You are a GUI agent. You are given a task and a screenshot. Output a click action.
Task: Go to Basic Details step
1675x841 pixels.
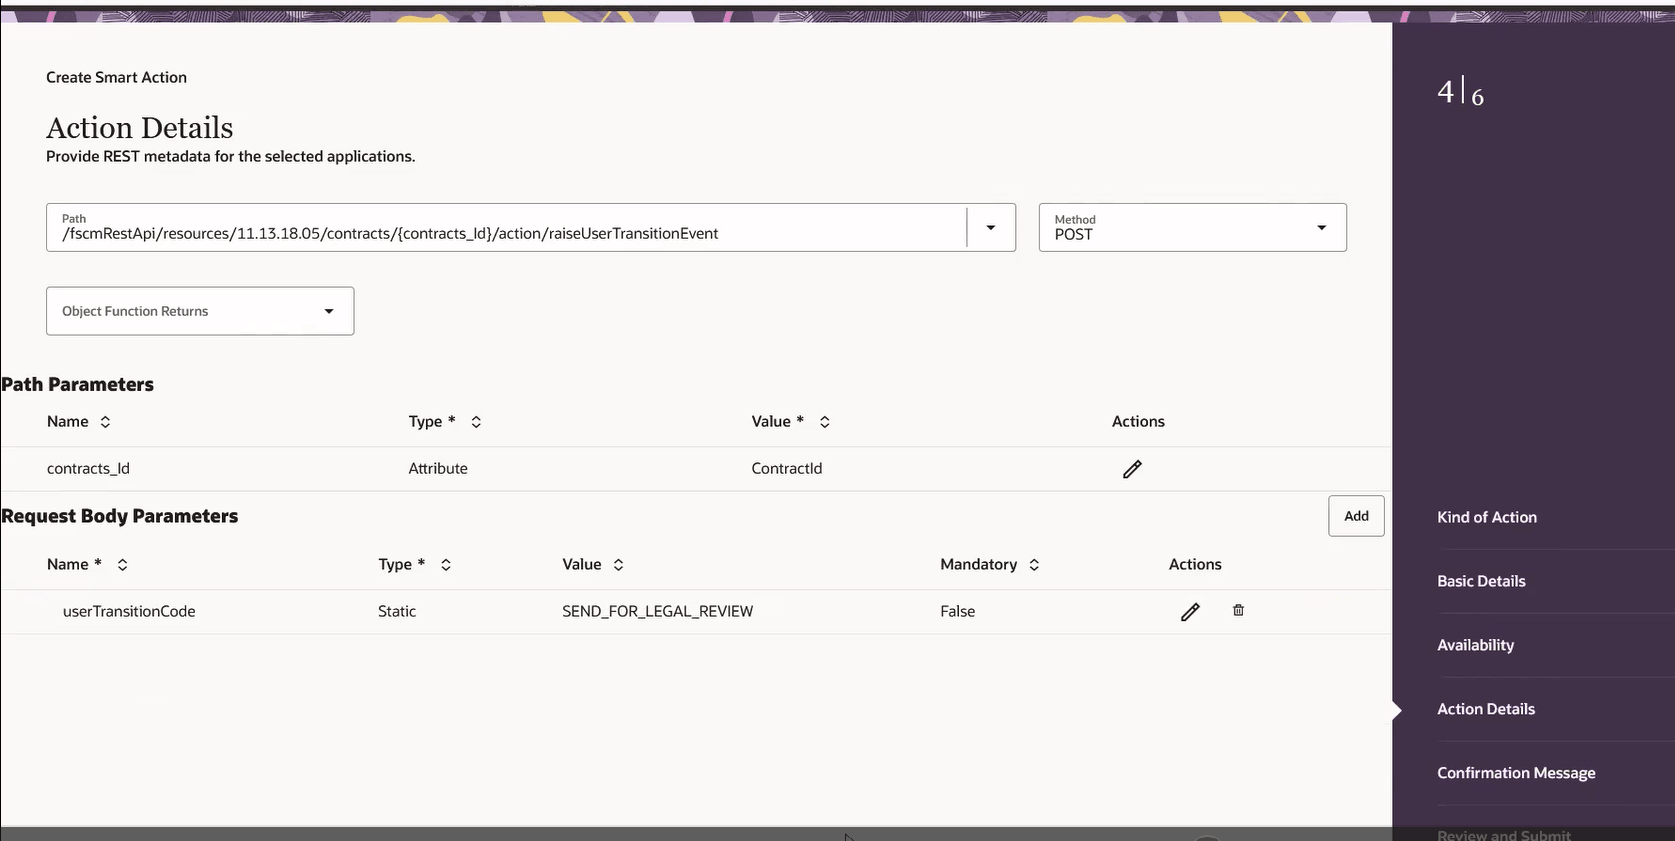tap(1481, 581)
